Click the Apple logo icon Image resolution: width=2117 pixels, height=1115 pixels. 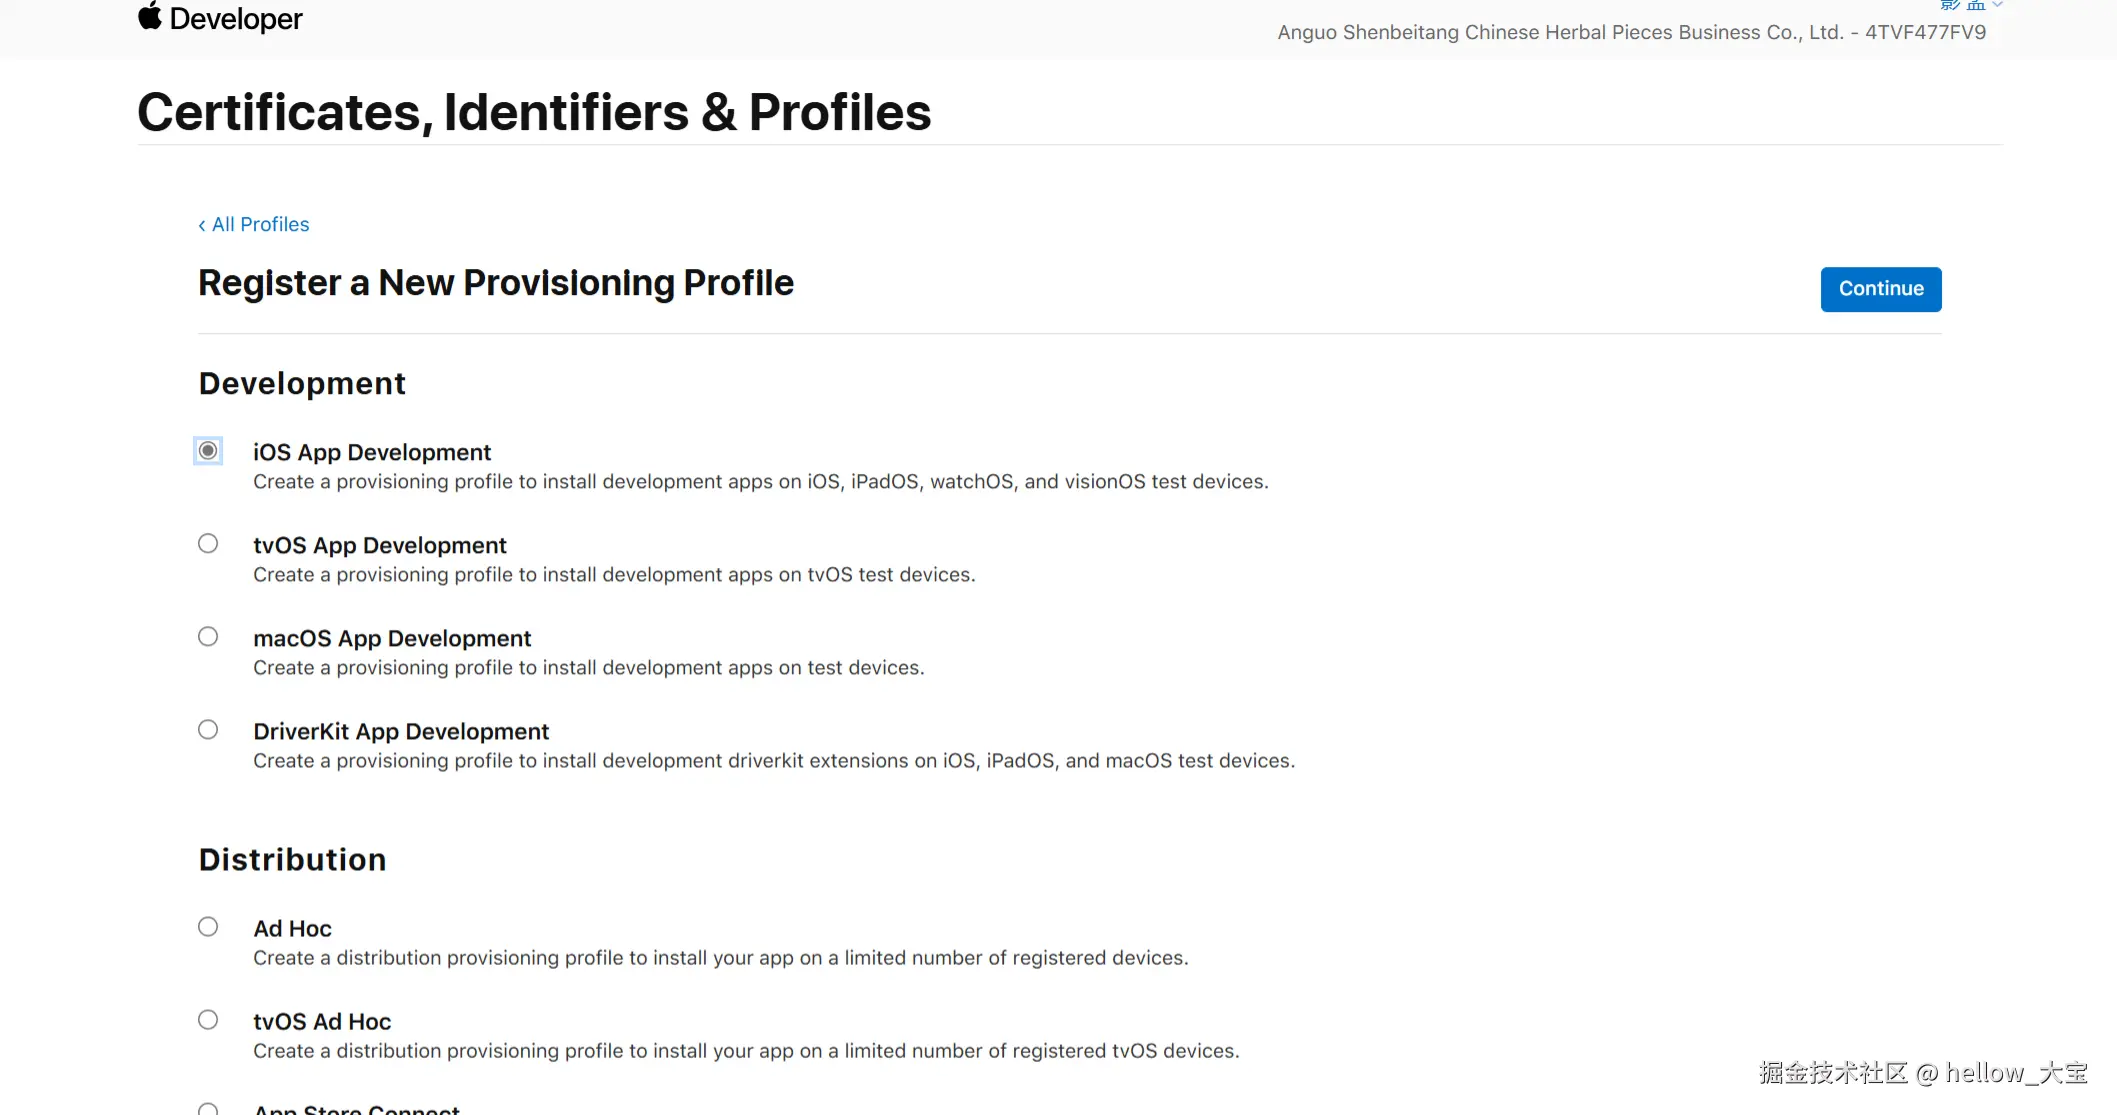point(150,16)
